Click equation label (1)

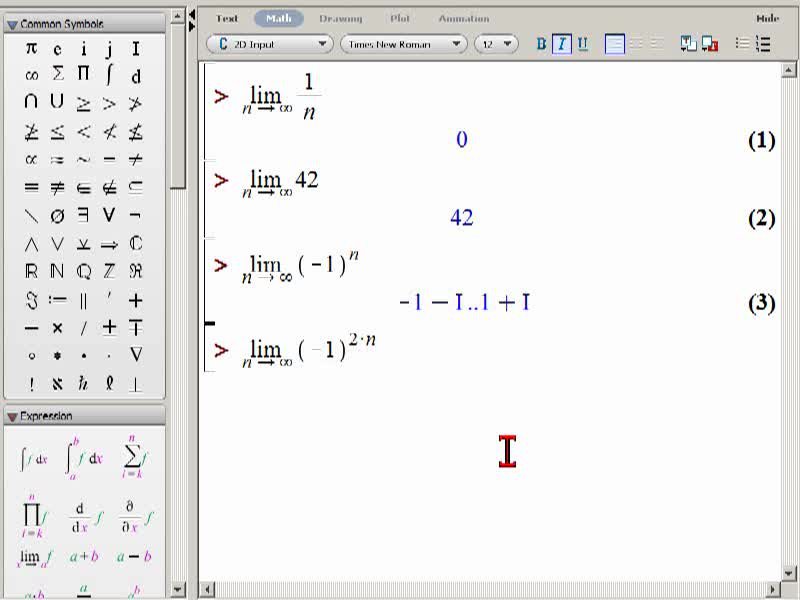762,140
